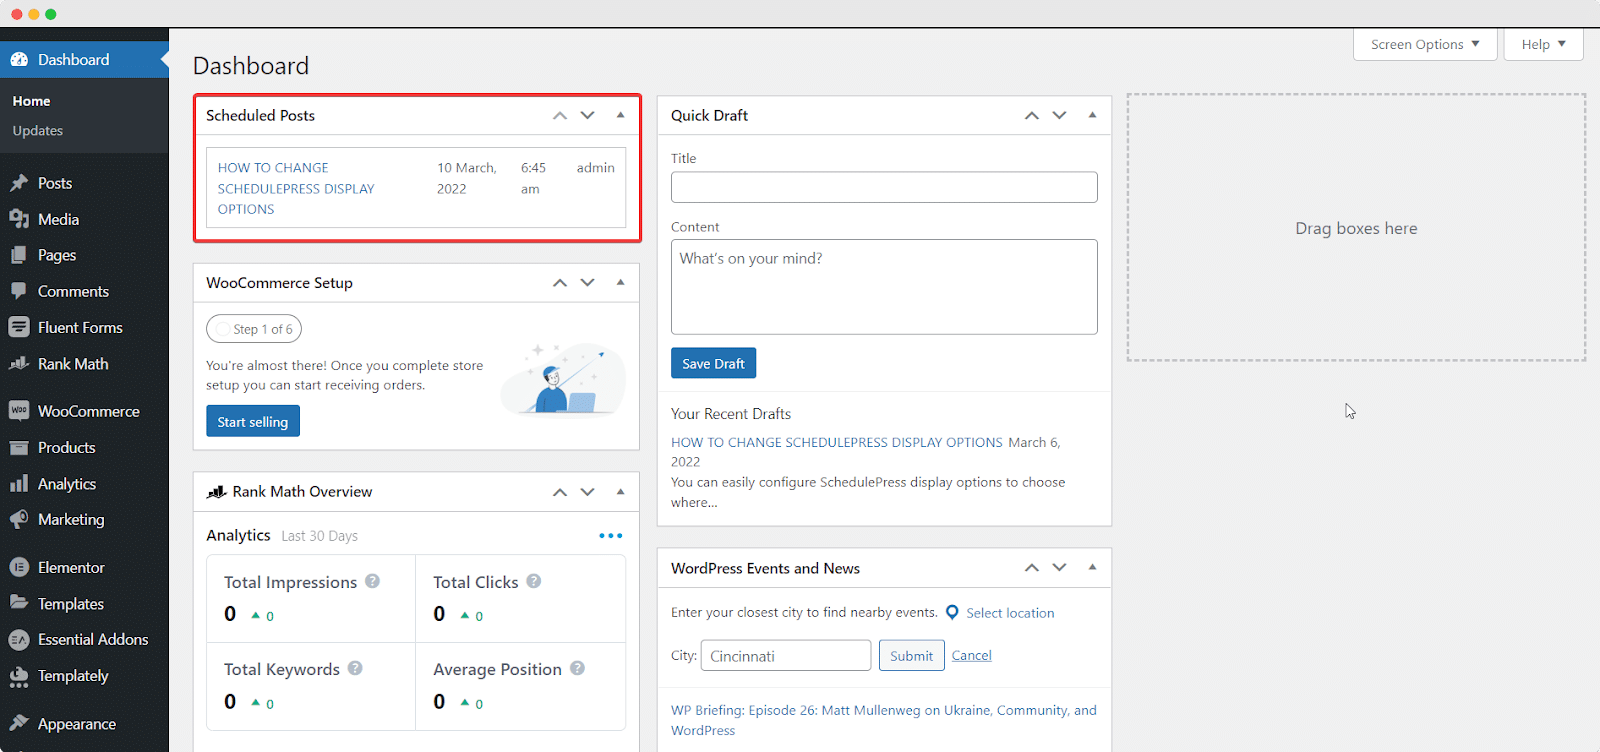Click the Fluent Forms icon
The width and height of the screenshot is (1600, 752).
tap(19, 327)
